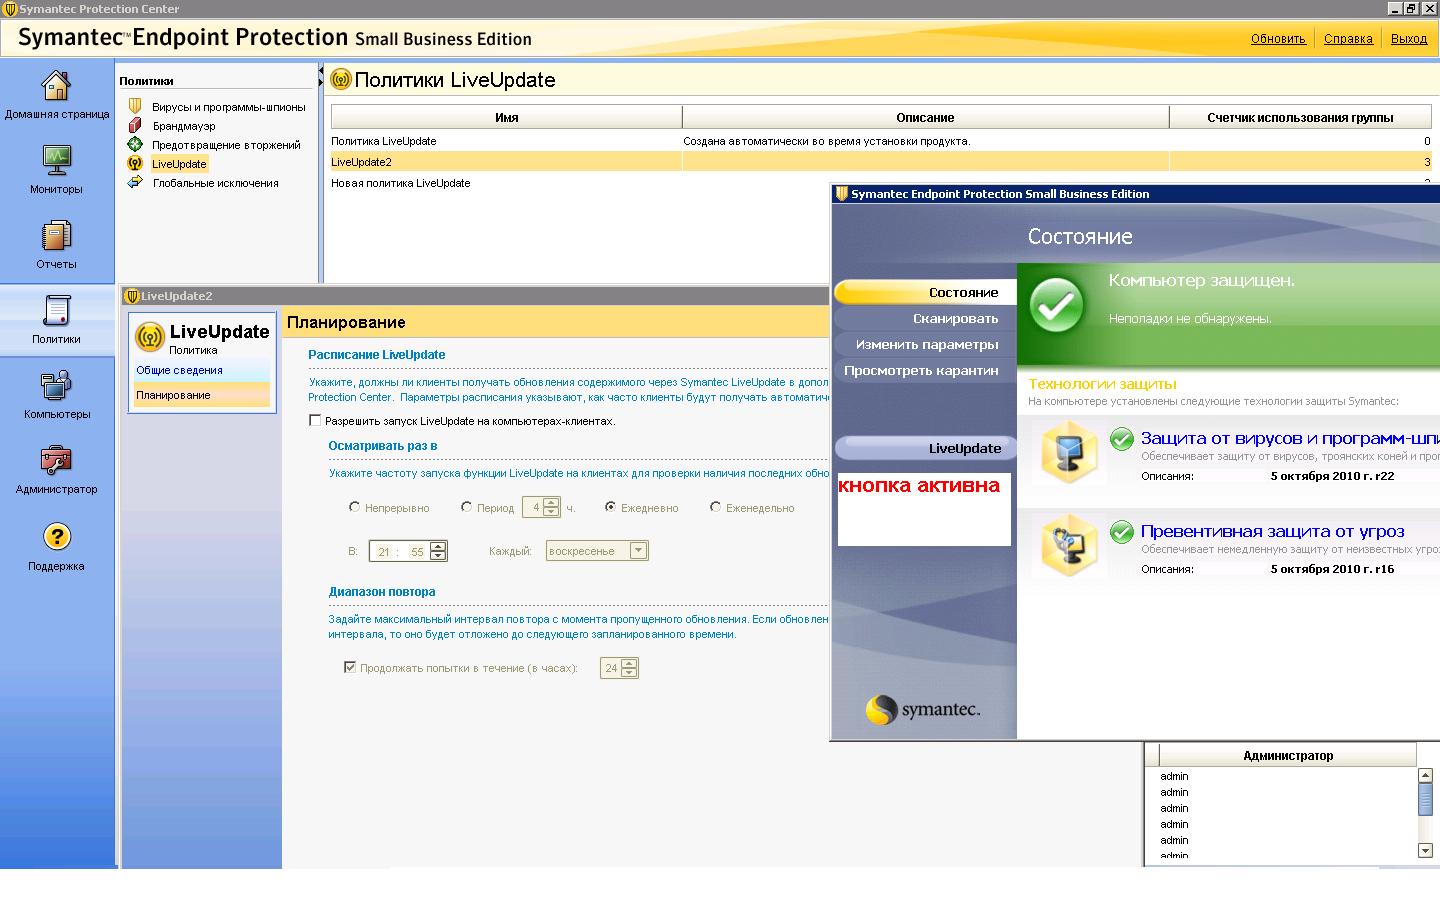Viewport: 1440px width, 900px height.
Task: Click the retry hours field showing 24
Action: coord(611,668)
